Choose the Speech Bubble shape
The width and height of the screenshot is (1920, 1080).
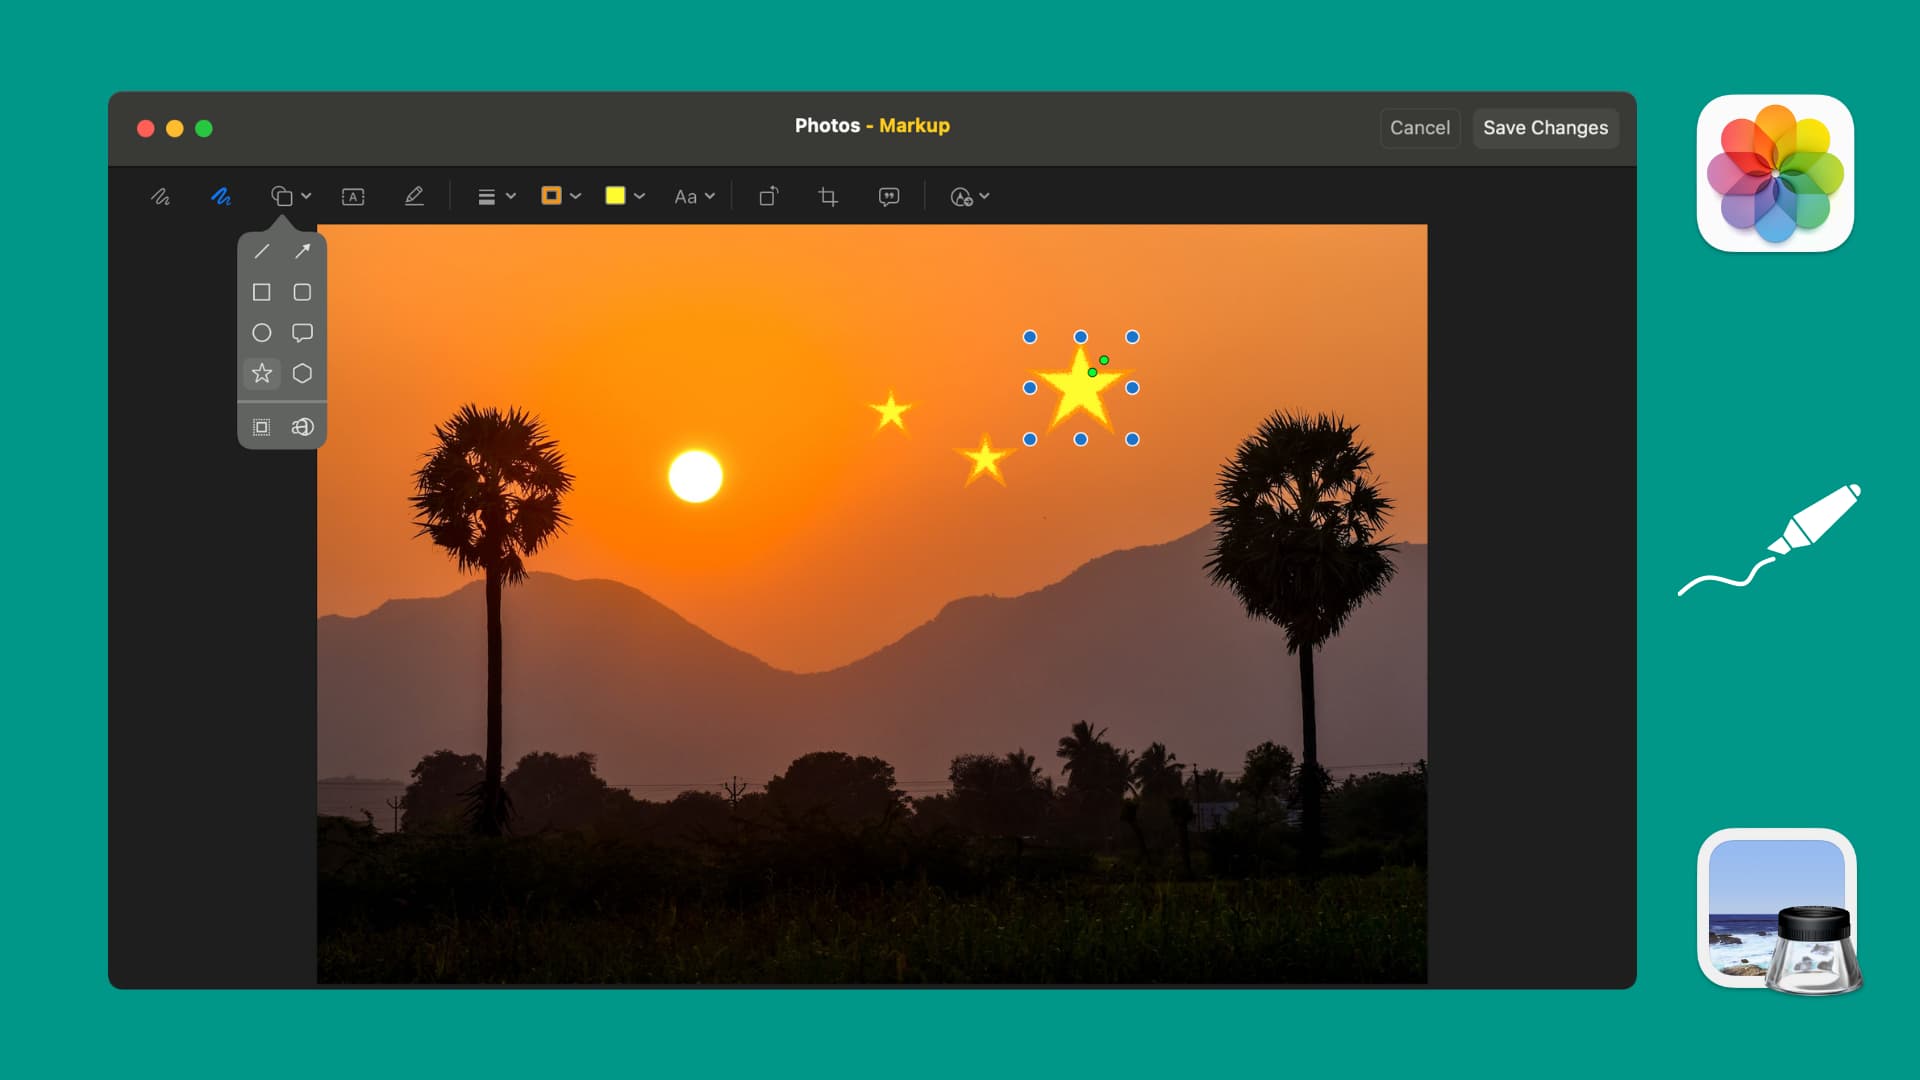pyautogui.click(x=302, y=333)
